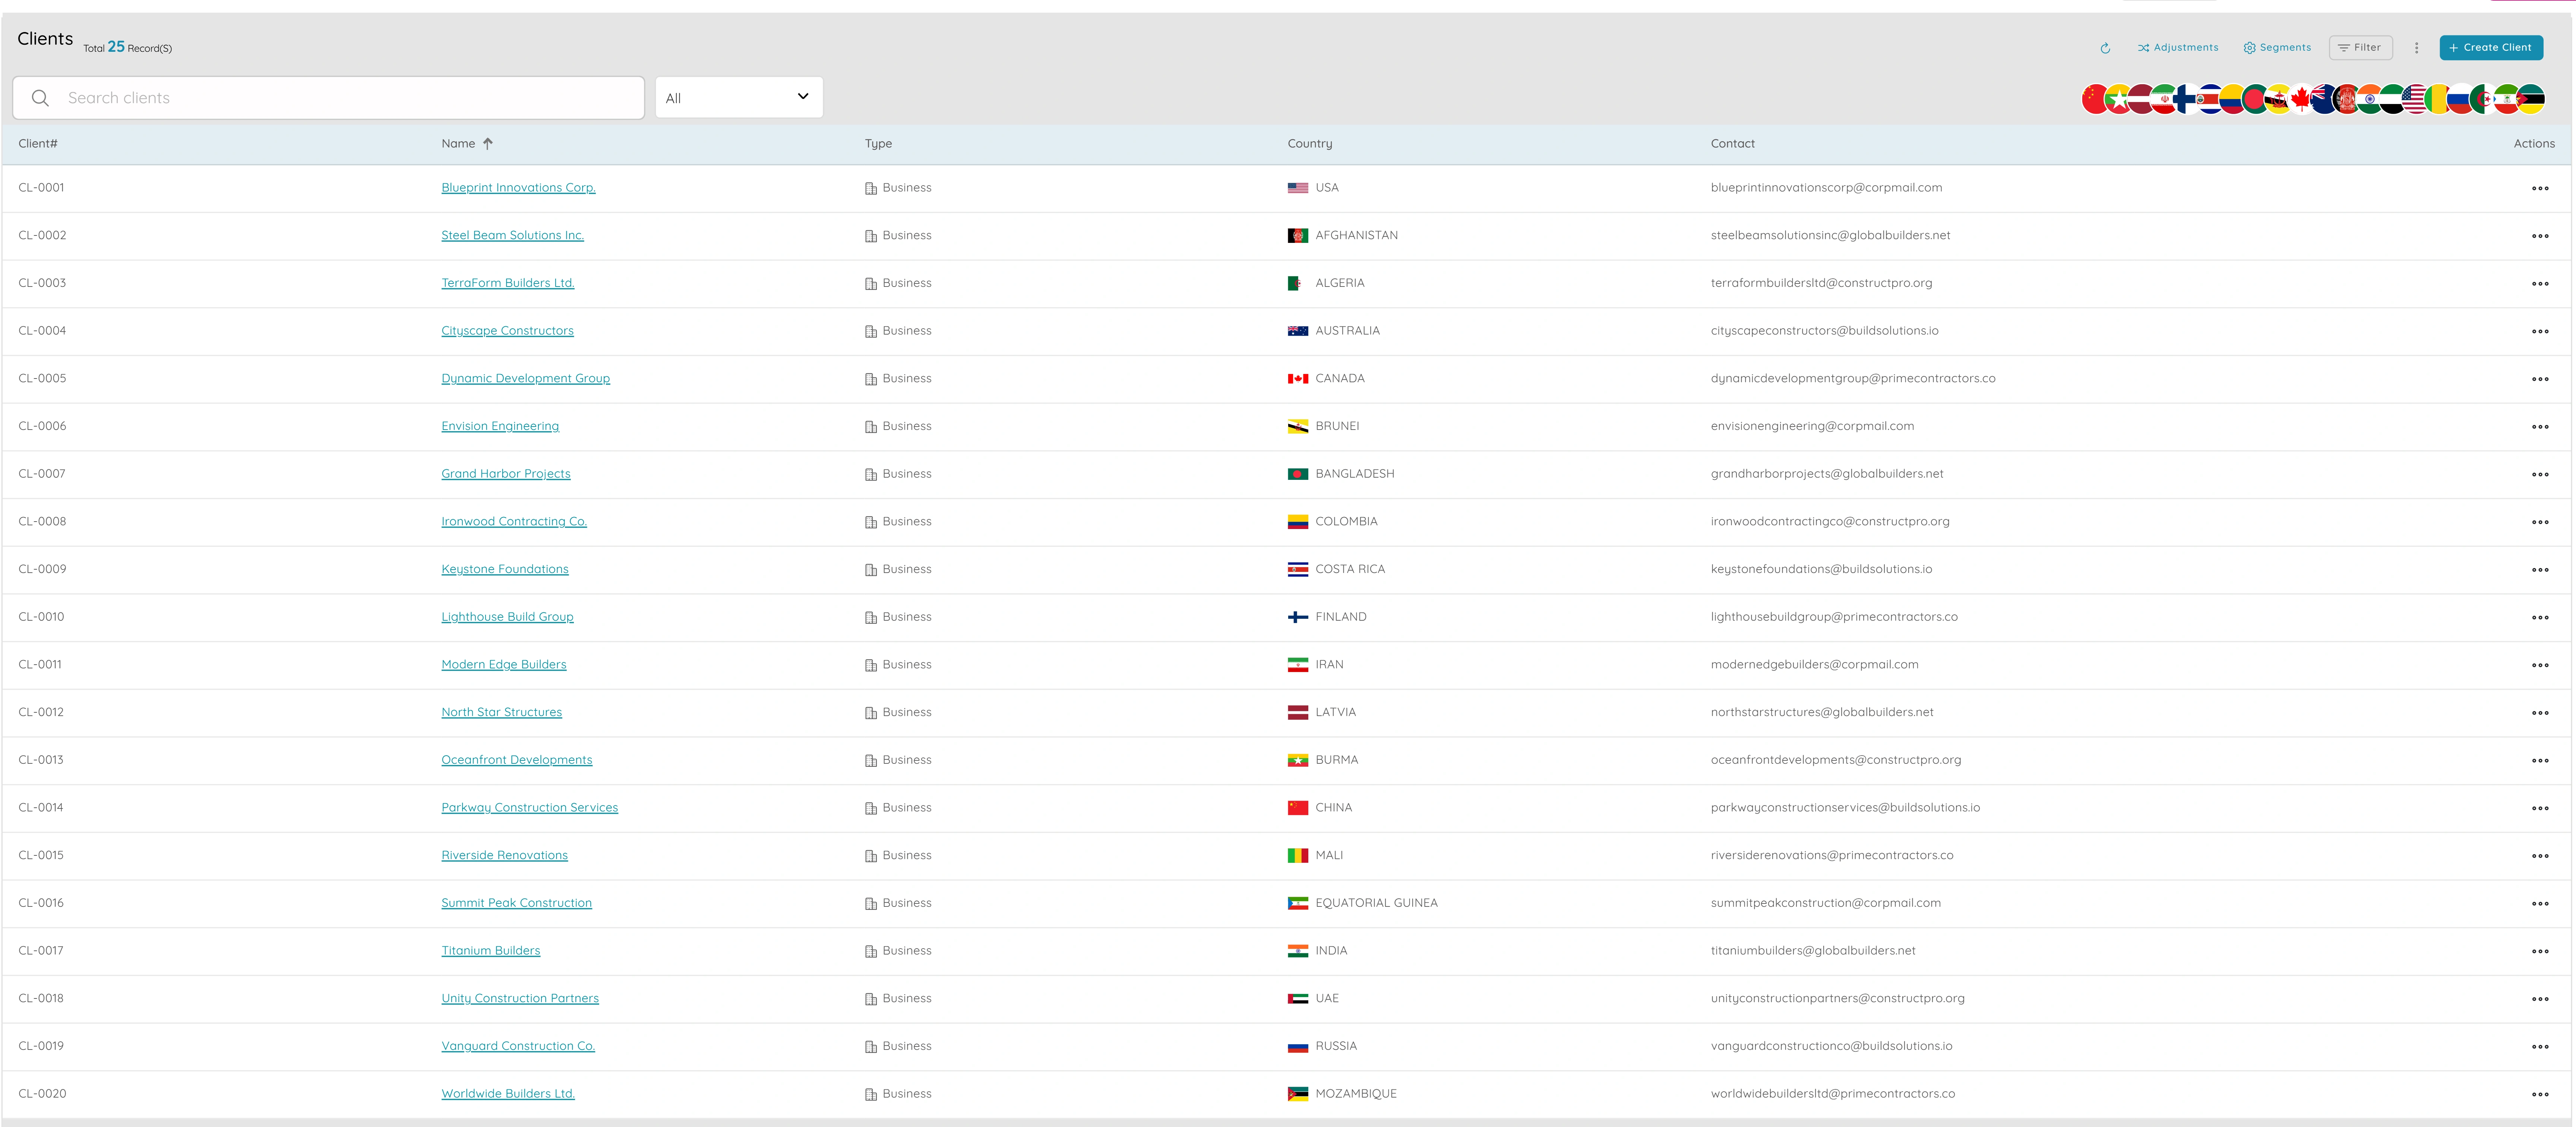Click the Finland flag circle filter

tap(2186, 99)
